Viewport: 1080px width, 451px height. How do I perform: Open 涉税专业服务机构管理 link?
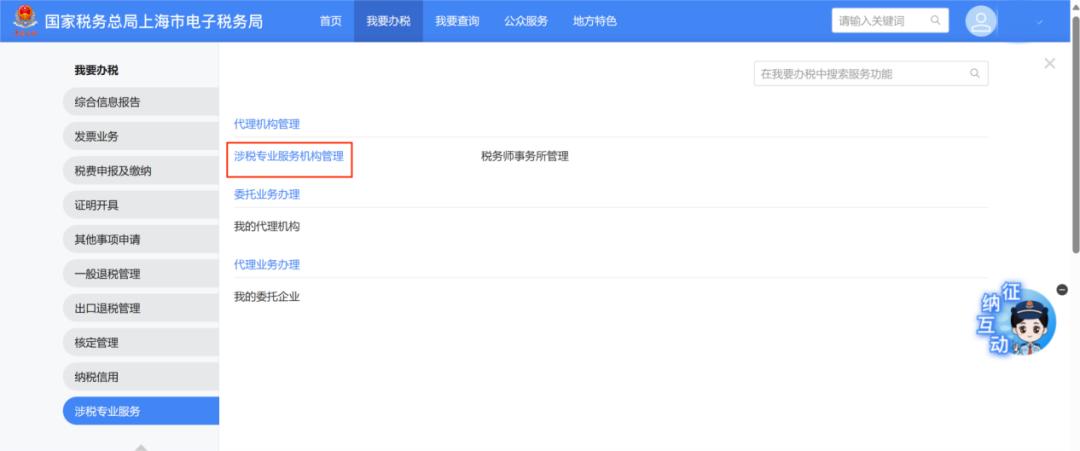pos(289,156)
